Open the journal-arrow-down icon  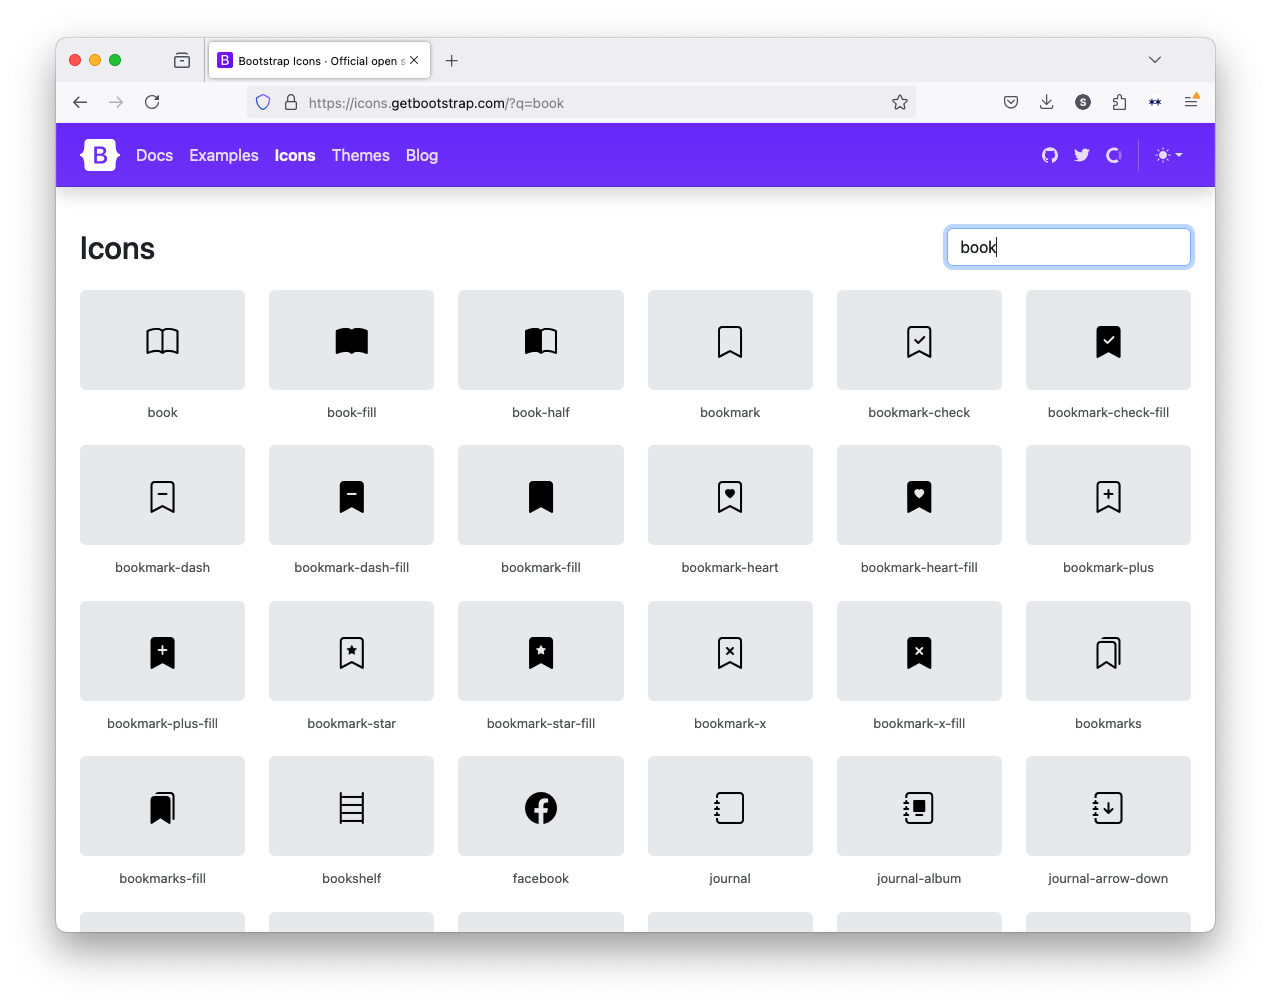coord(1107,807)
